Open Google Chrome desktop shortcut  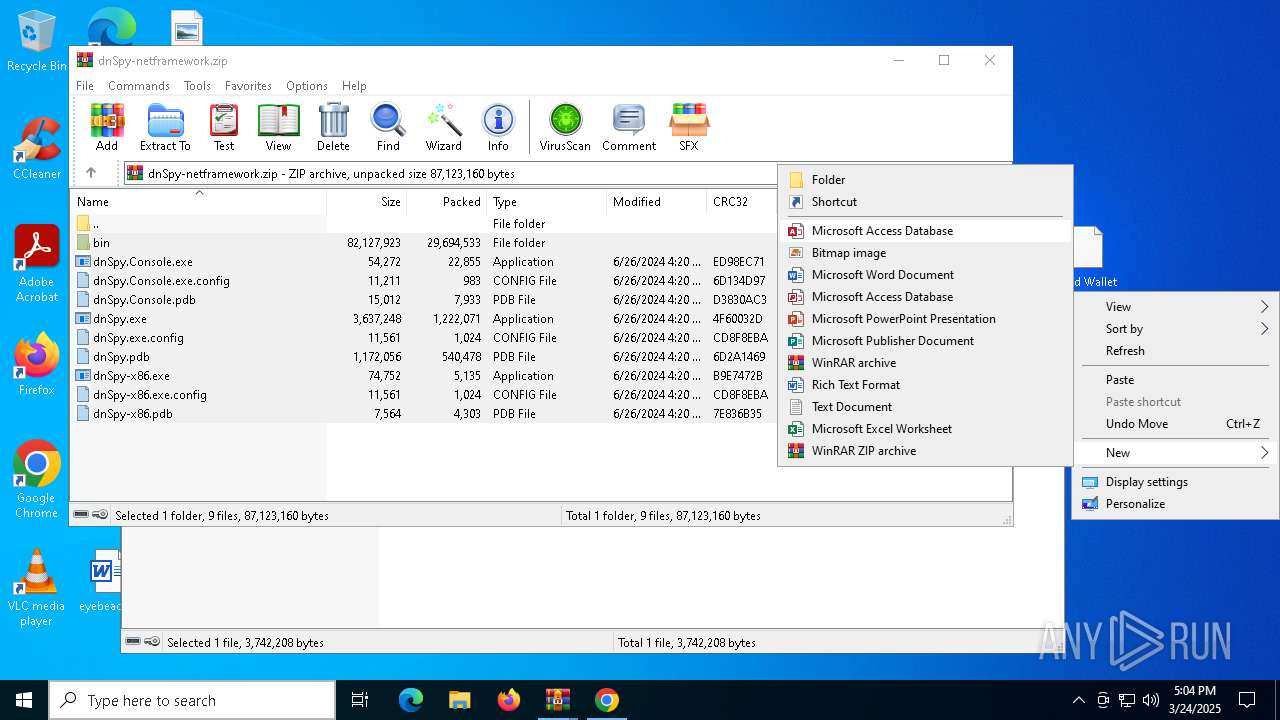(x=37, y=479)
